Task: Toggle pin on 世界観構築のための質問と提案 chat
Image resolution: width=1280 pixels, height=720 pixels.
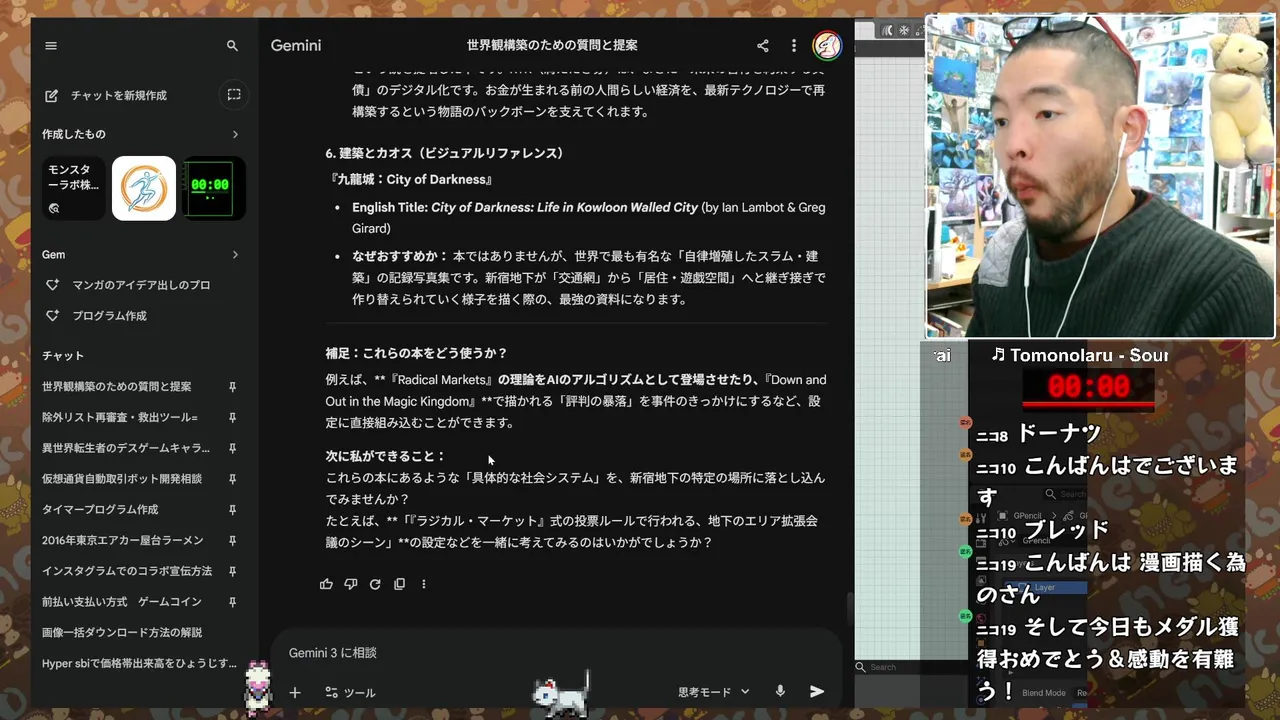Action: [232, 387]
